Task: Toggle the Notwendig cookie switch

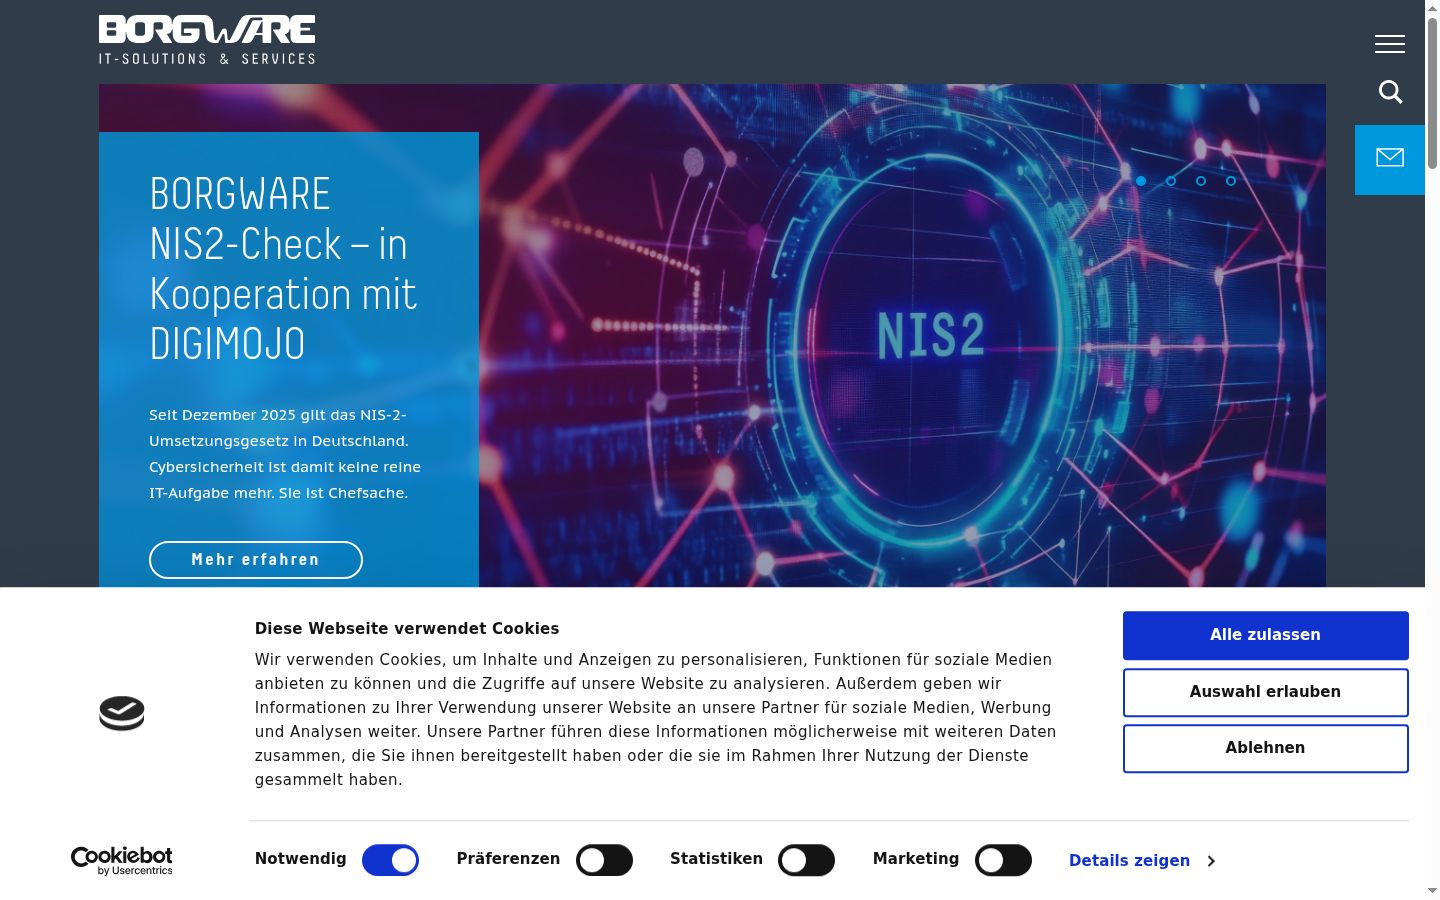Action: (390, 860)
